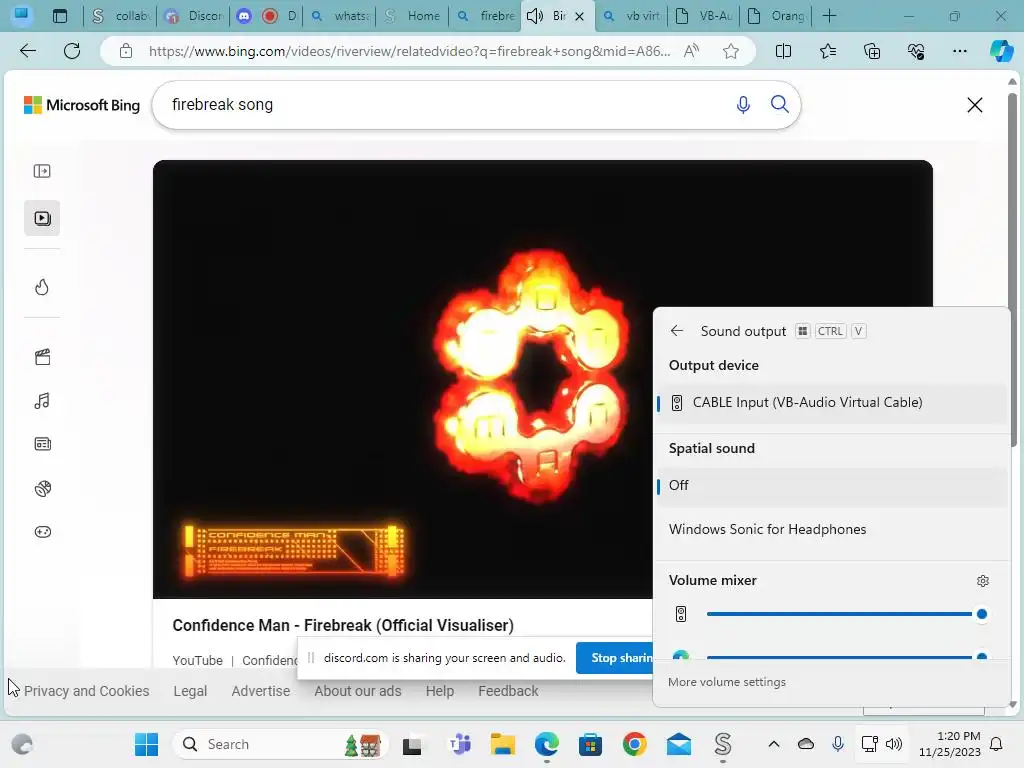1024x768 pixels.
Task: Focus the browser address bar URL
Action: 409,51
